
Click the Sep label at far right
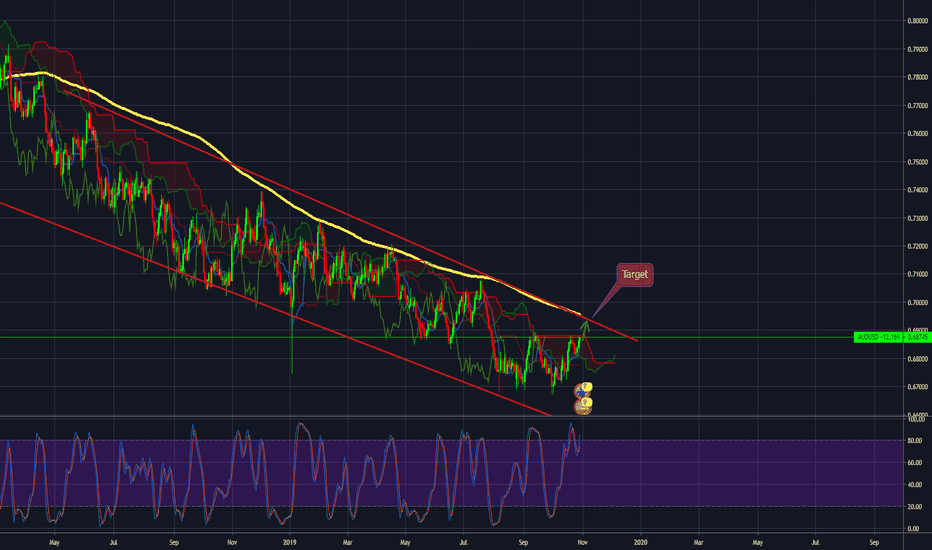pos(874,542)
